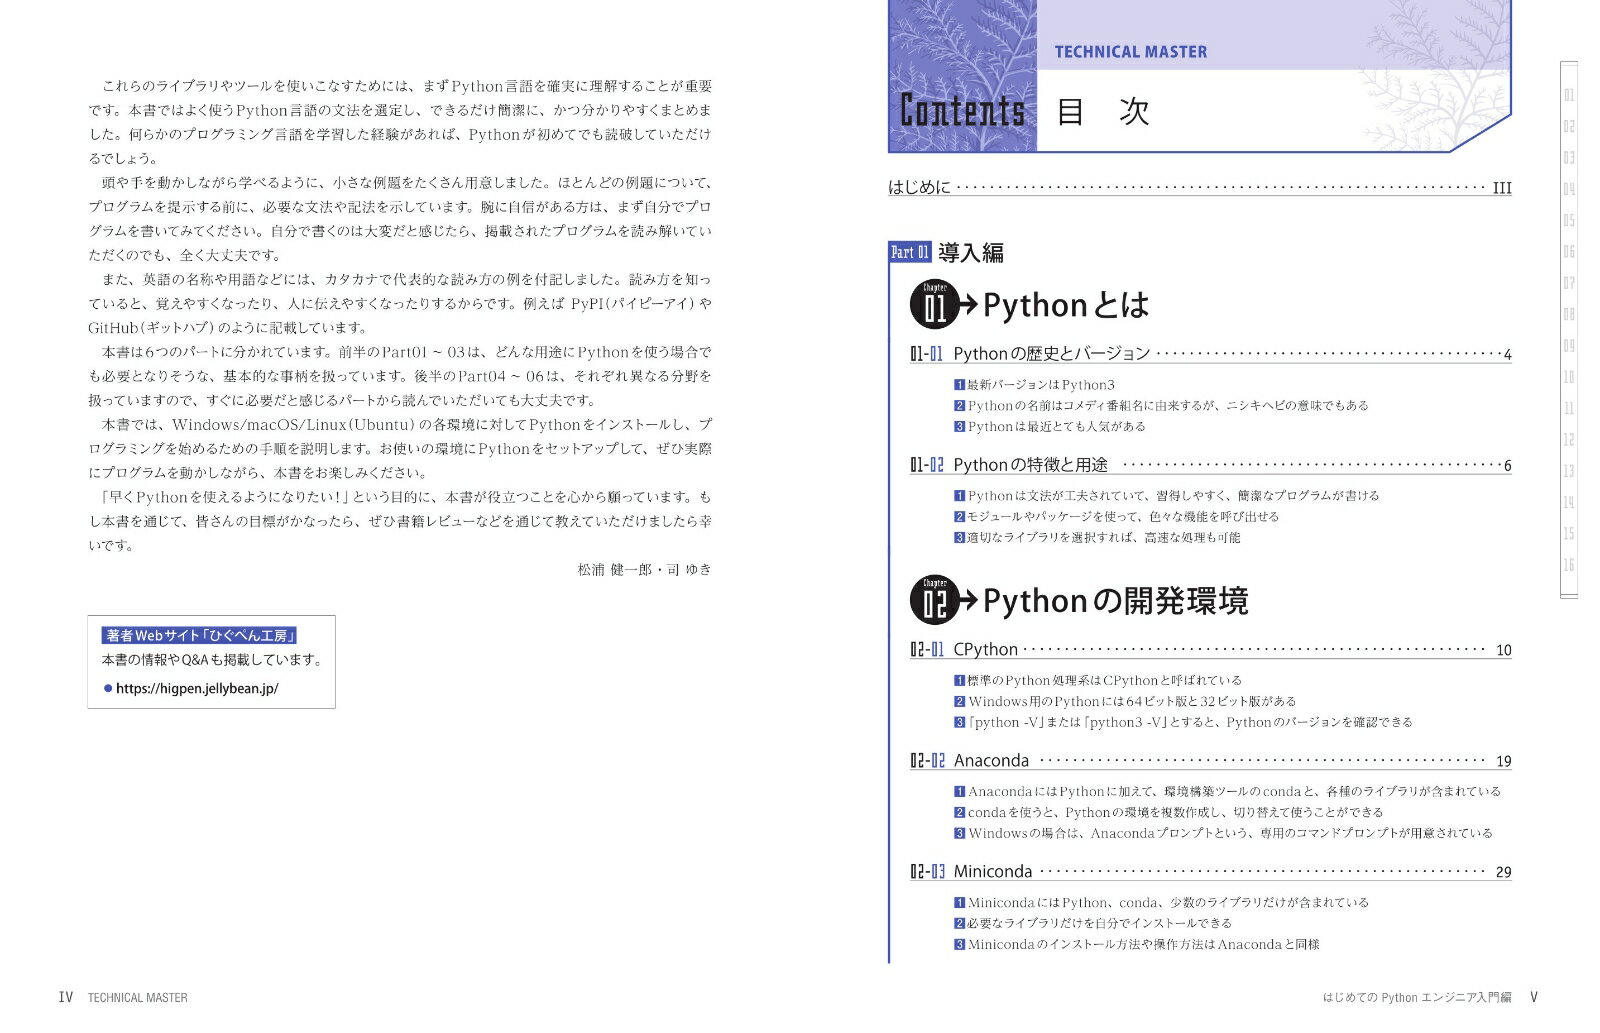1600x1033 pixels.
Task: Click the blue dot beside the higpen URL
Action: click(x=108, y=688)
